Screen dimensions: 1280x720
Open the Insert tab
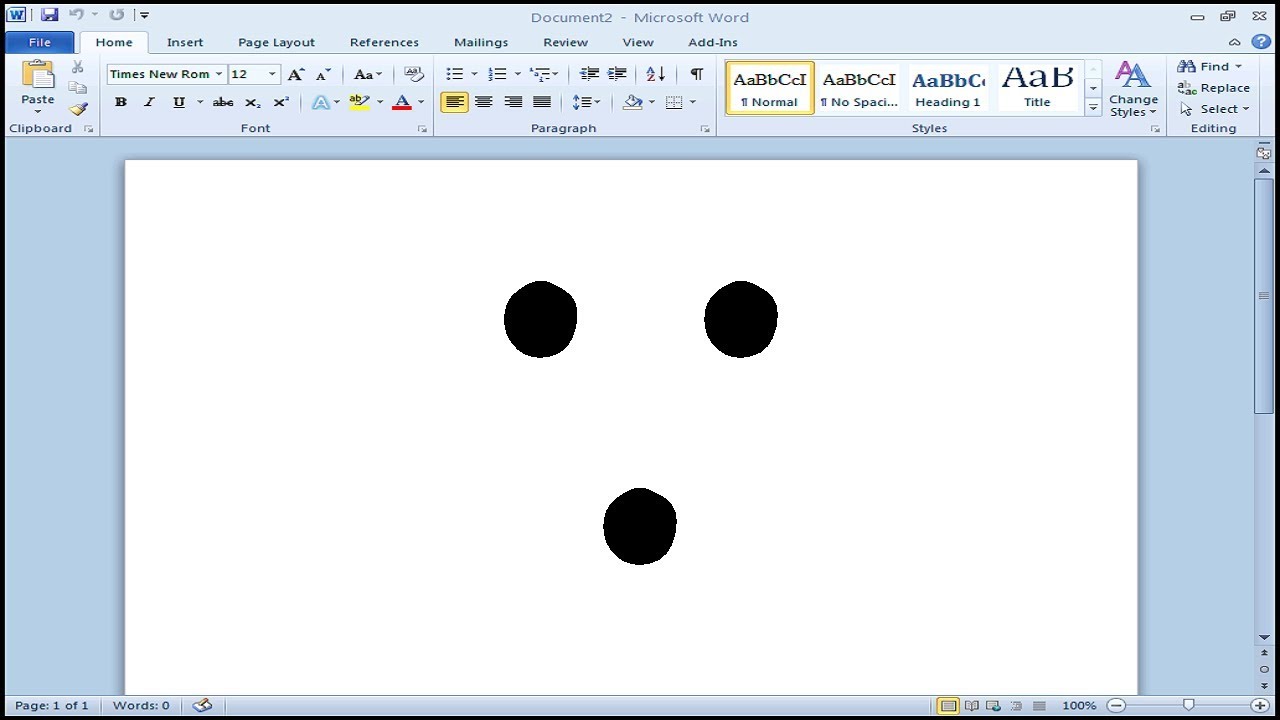[x=185, y=42]
